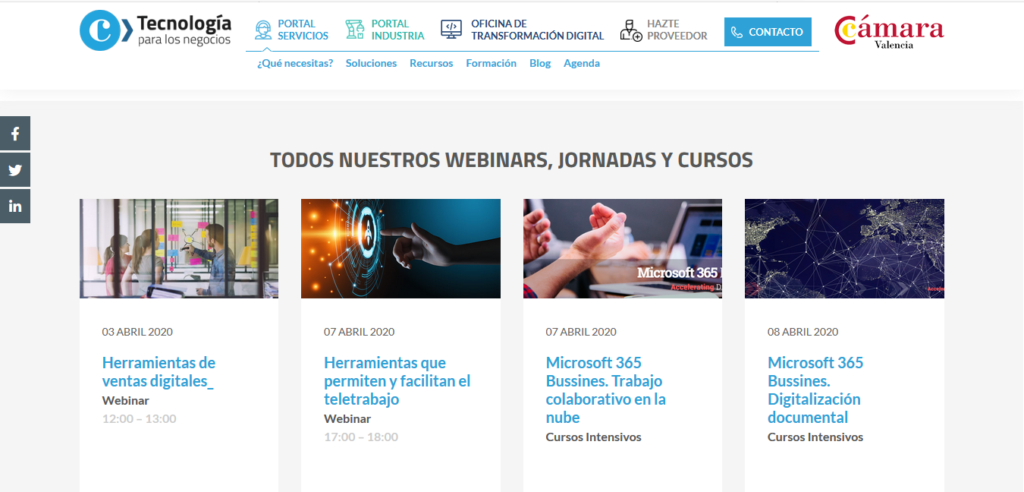The width and height of the screenshot is (1024, 492).
Task: Click the Hazte Proveedor icon
Action: point(630,30)
